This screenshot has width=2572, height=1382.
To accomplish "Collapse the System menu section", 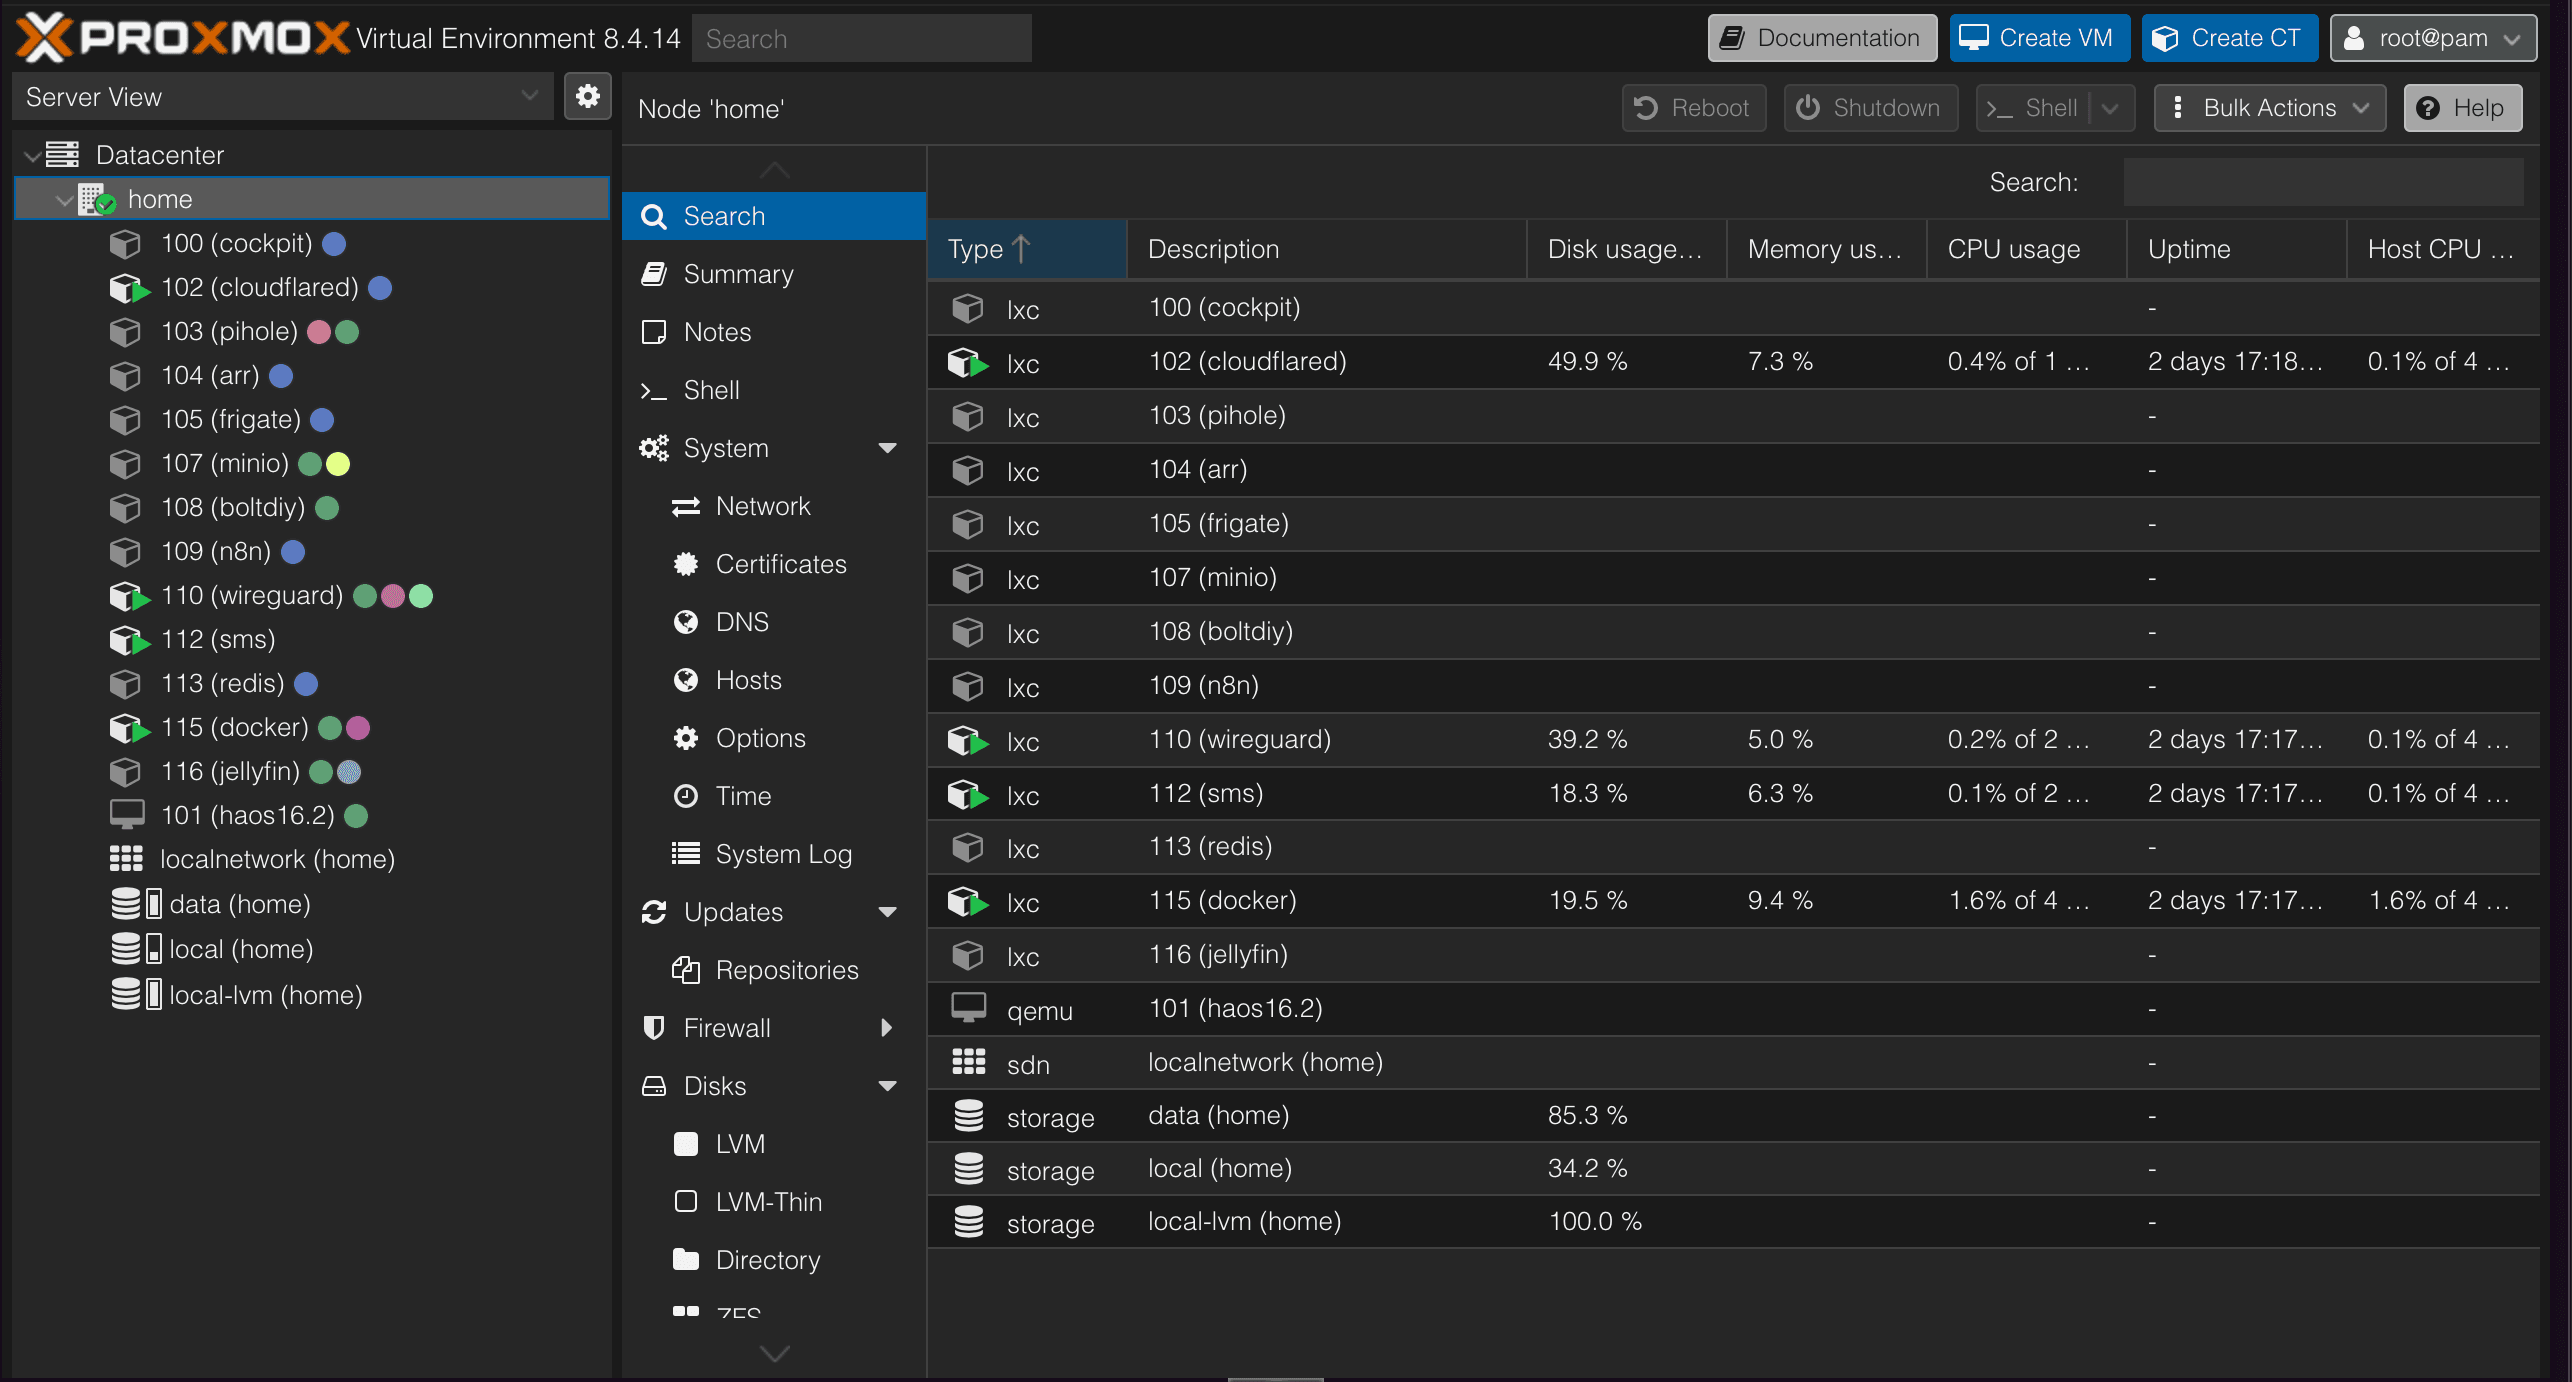I will (x=887, y=448).
